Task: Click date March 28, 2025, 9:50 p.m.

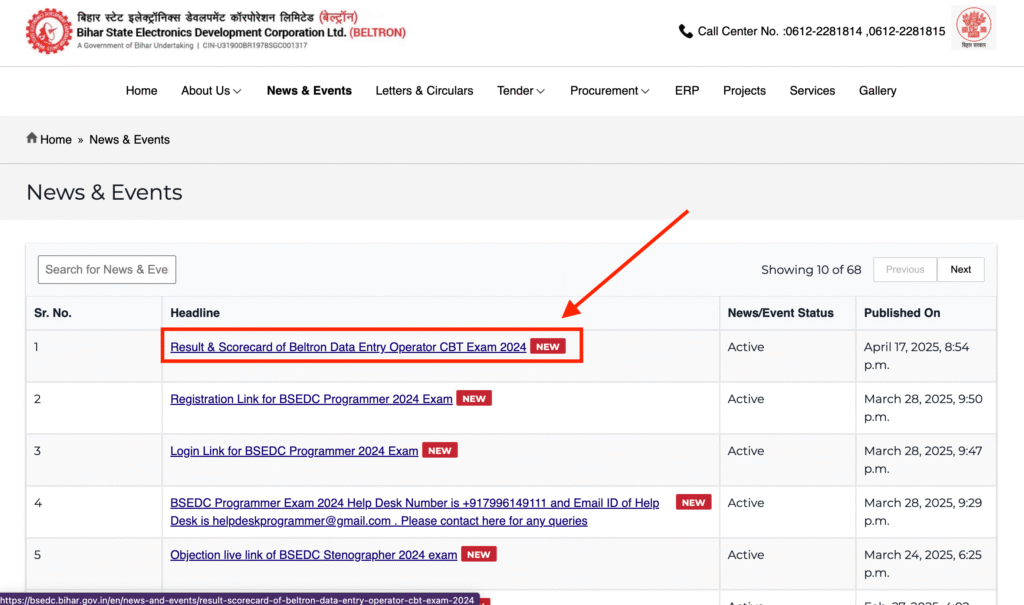Action: pos(923,408)
